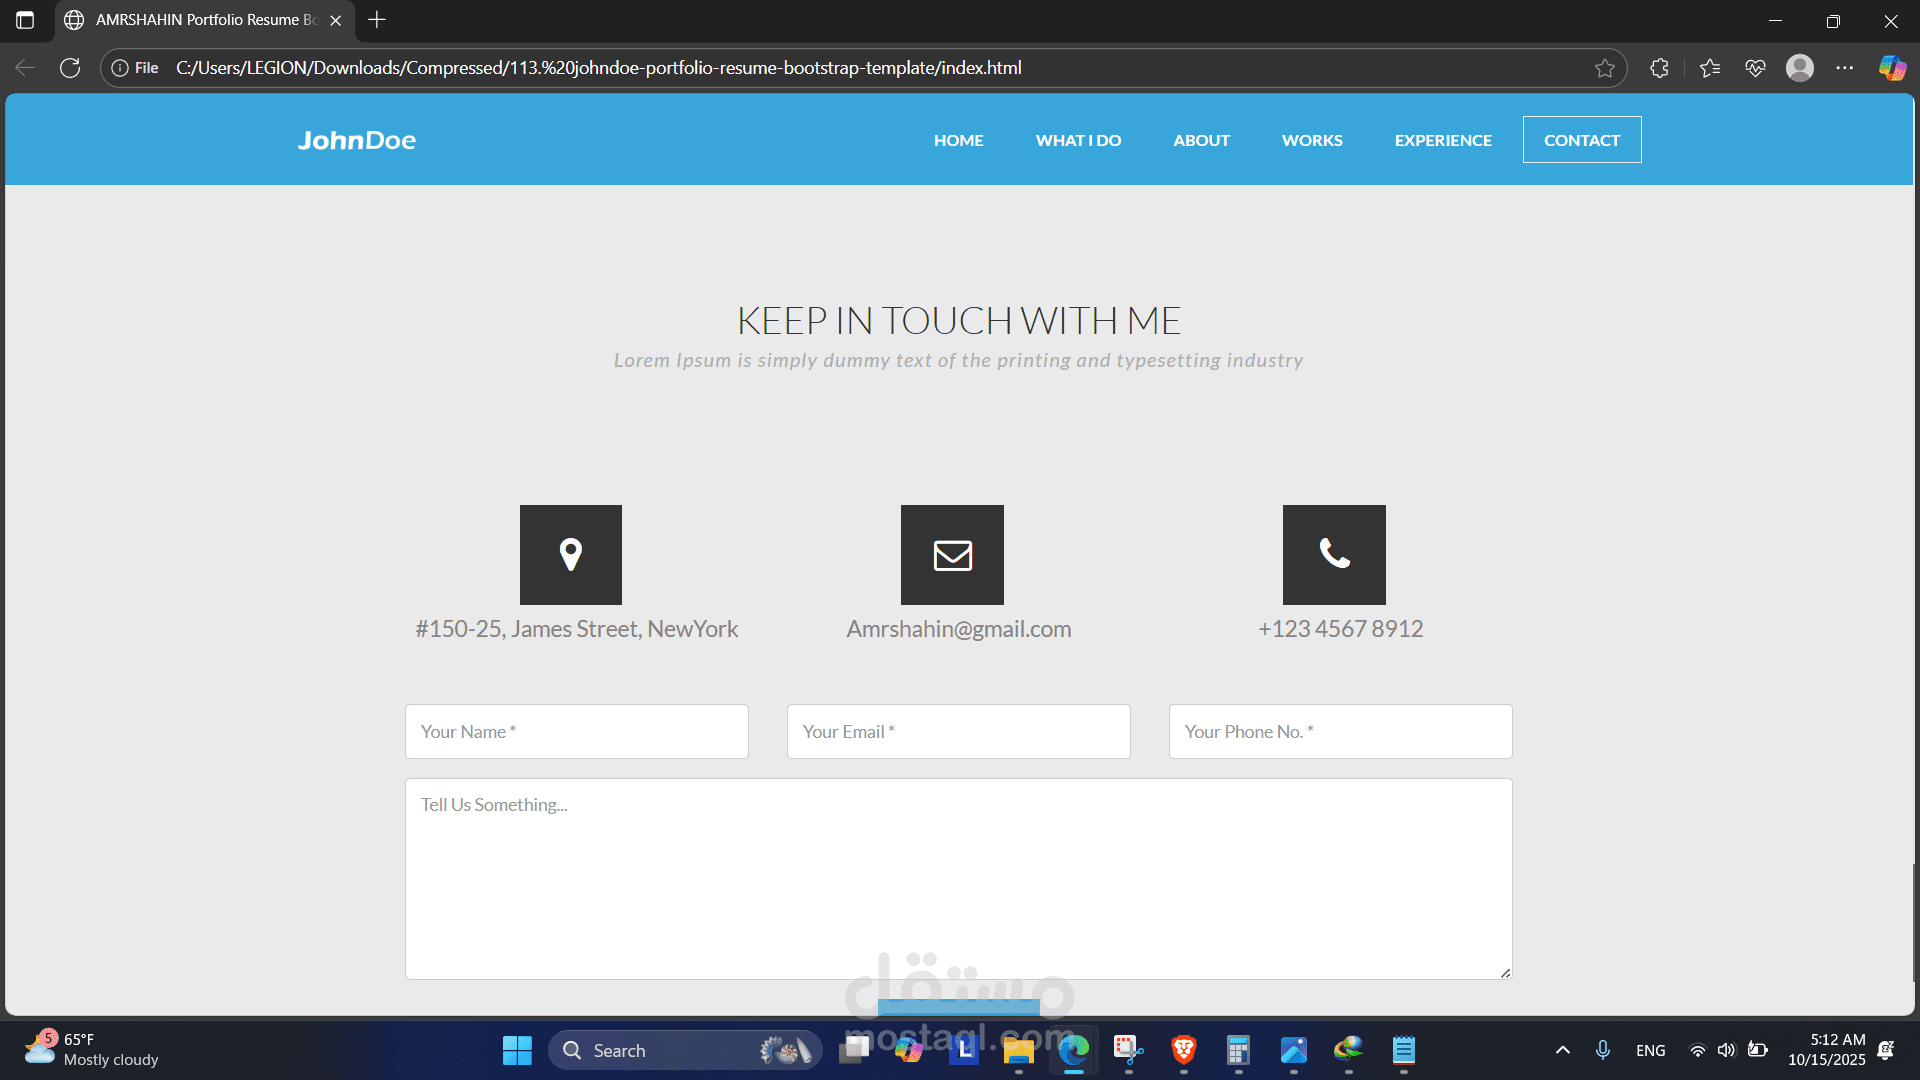This screenshot has height=1080, width=1920.
Task: Click the Tell Us Something textarea
Action: [x=958, y=878]
